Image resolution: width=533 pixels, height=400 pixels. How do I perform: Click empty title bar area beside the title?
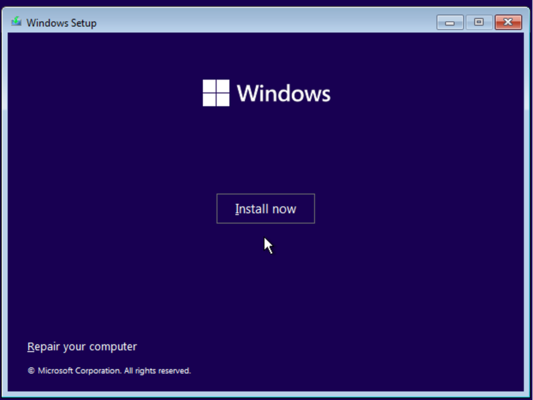[x=265, y=22]
